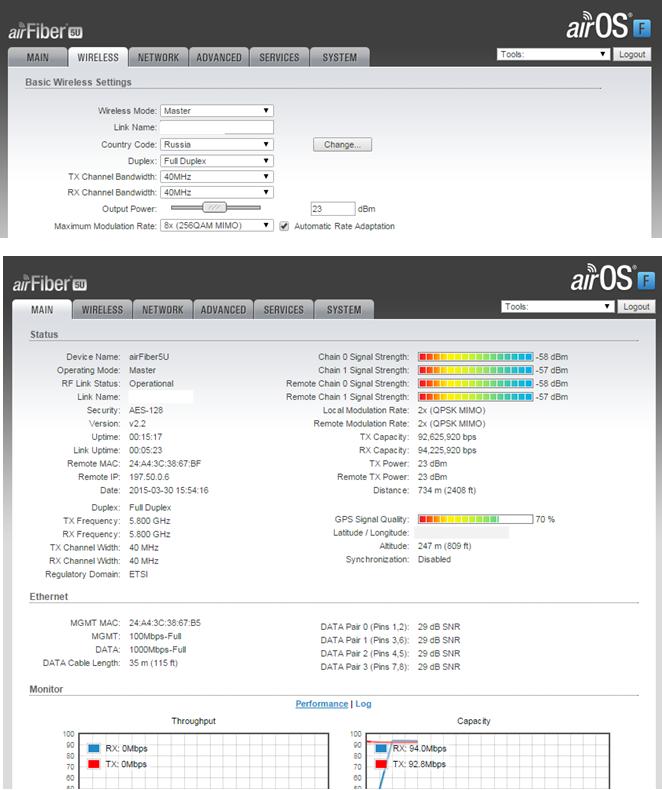Open ADVANCED tab on lower Status page
Screen dimensions: 662x790
[x=223, y=310]
